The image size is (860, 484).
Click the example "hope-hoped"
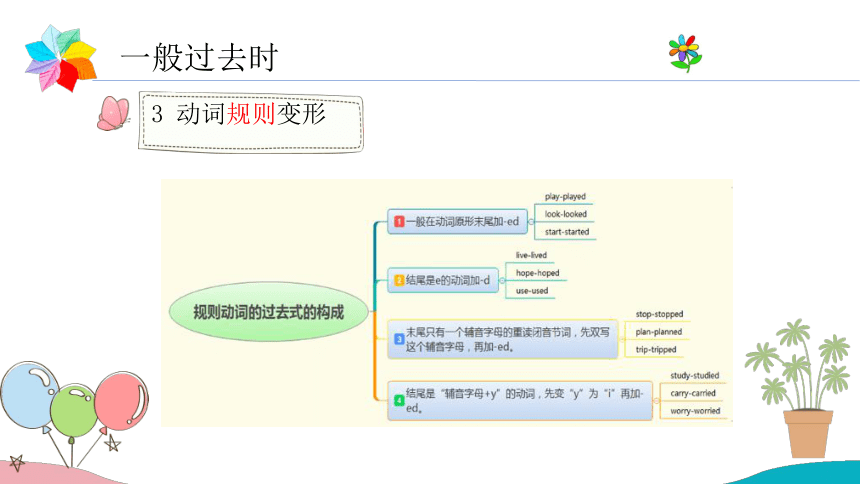pyautogui.click(x=538, y=273)
